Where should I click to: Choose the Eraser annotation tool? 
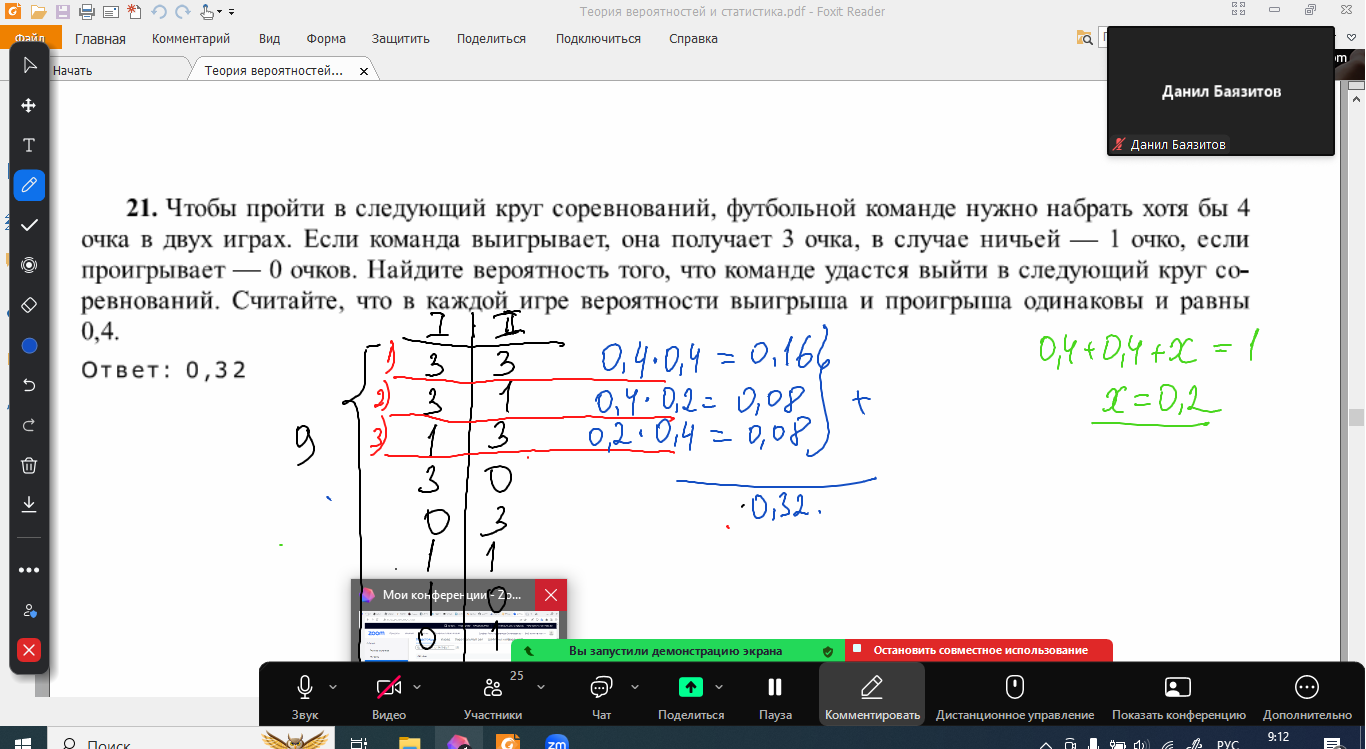(x=29, y=304)
